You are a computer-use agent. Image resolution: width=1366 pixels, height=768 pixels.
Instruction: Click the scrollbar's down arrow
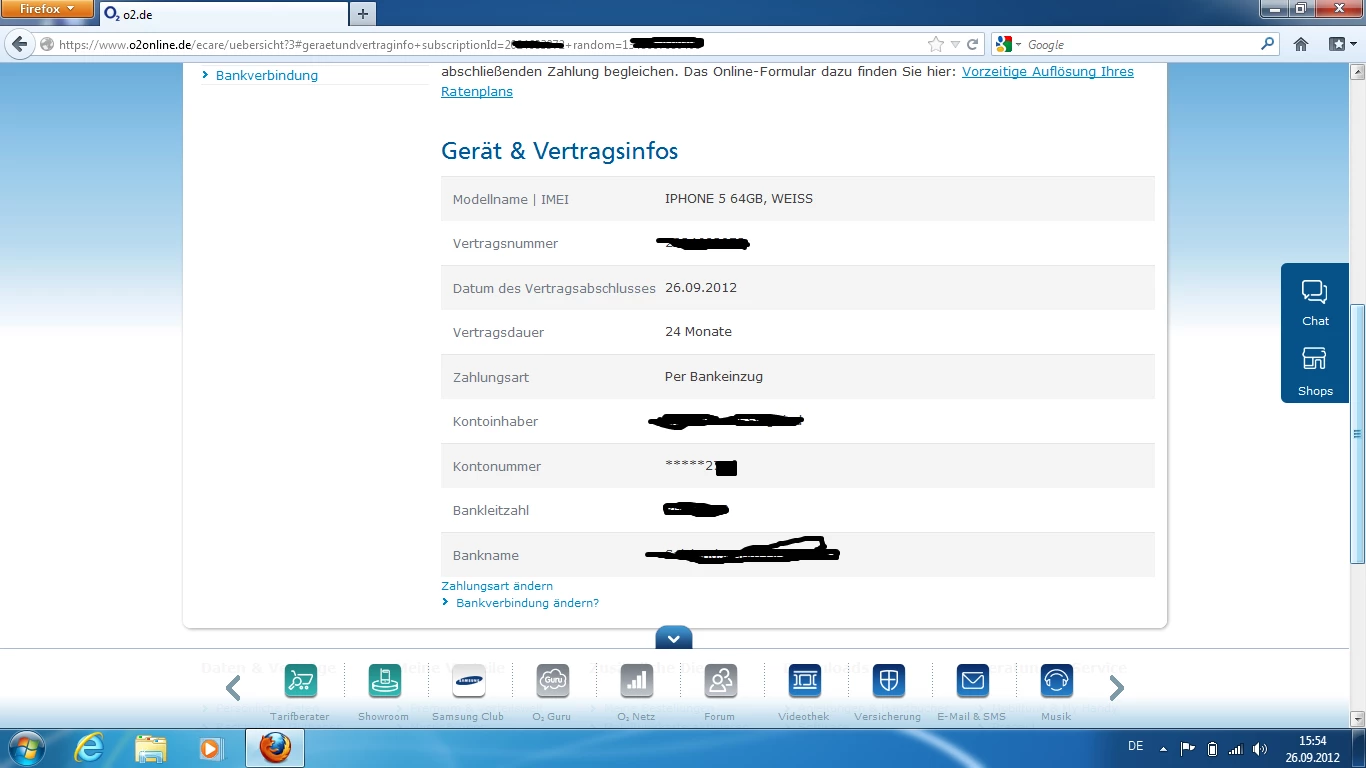(1357, 718)
